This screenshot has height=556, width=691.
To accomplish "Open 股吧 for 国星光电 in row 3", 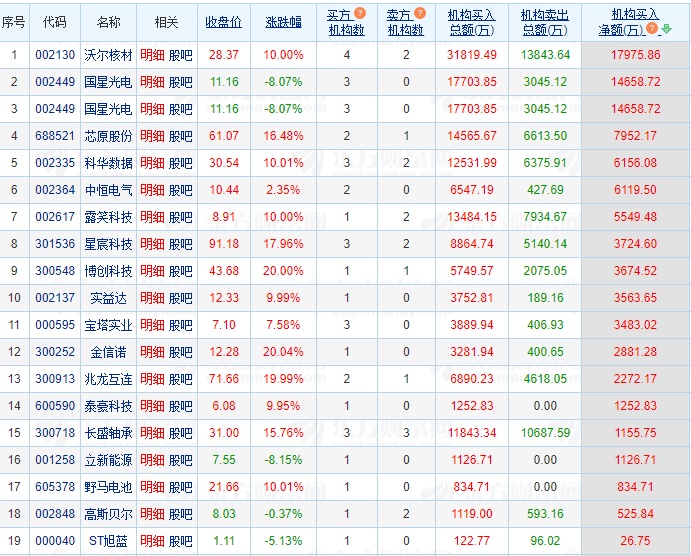I will [181, 109].
